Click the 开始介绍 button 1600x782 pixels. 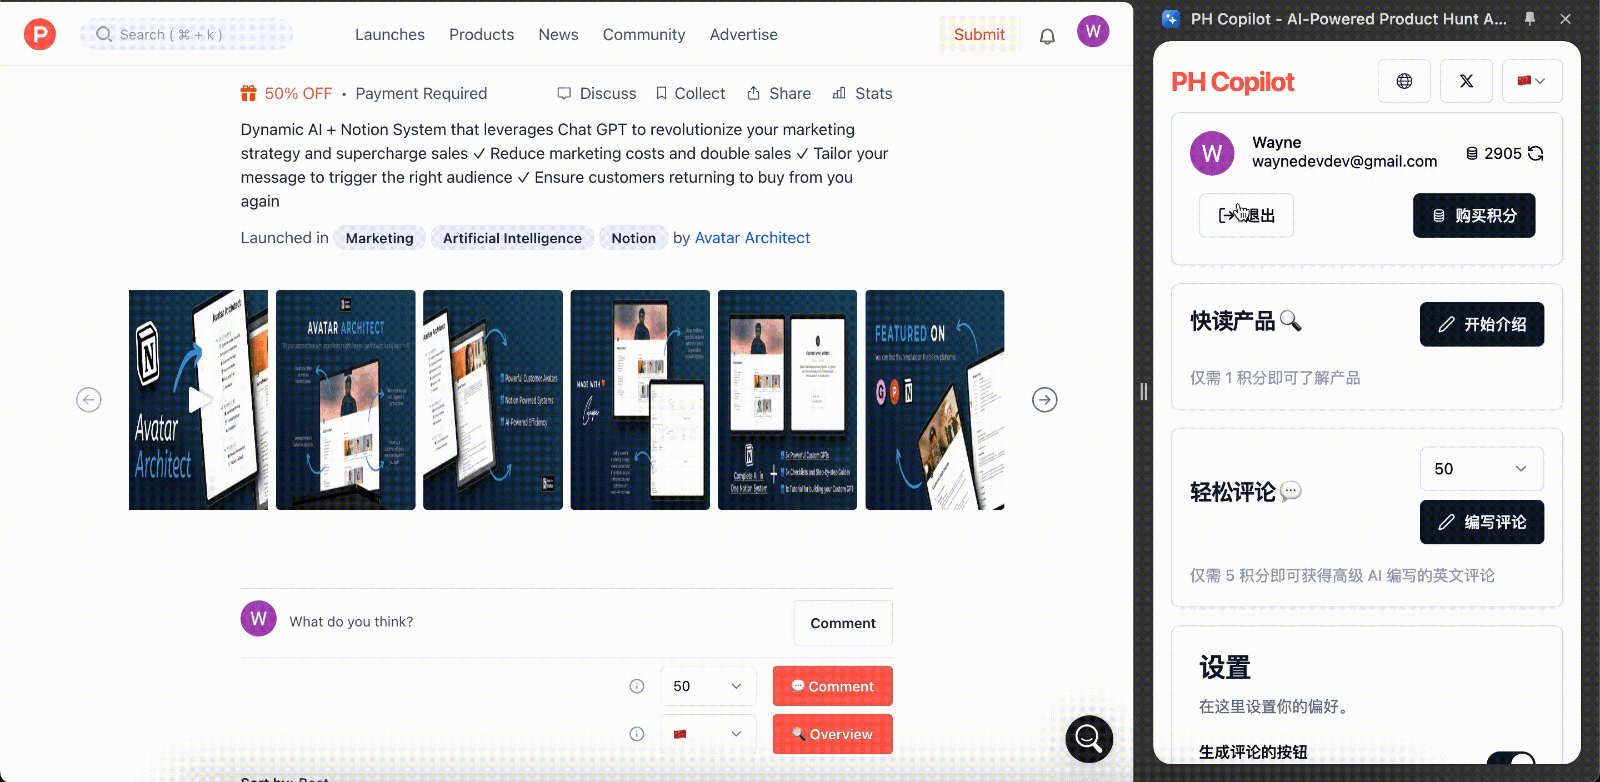coord(1482,324)
